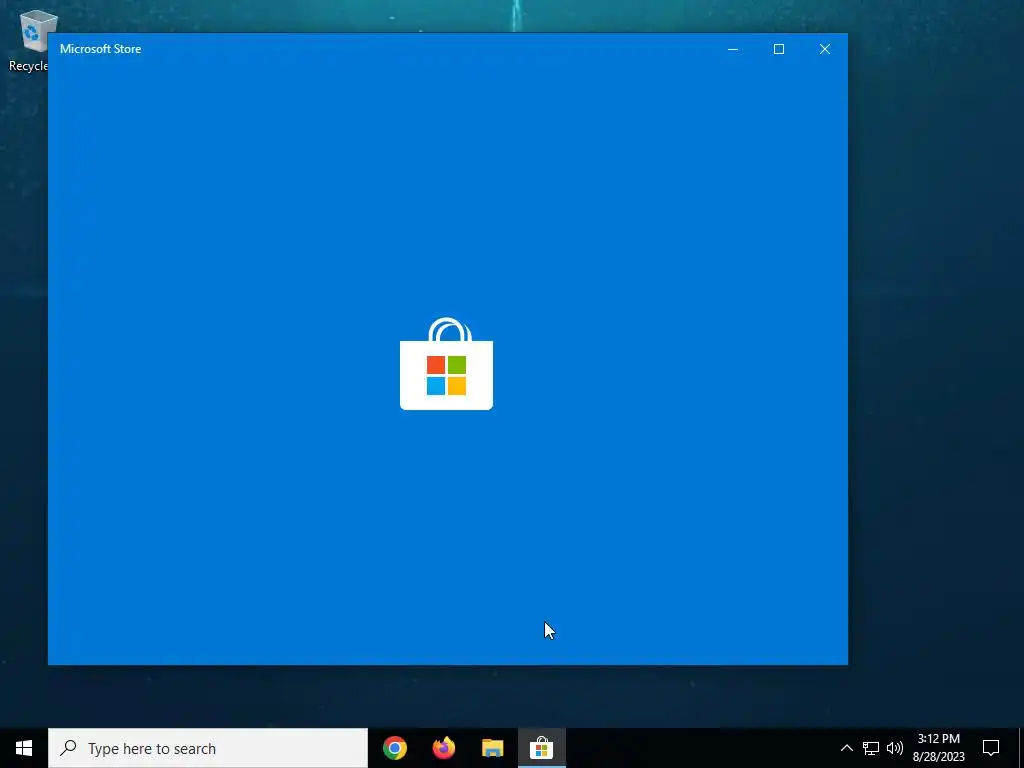1024x768 pixels.
Task: Click the Show desktop strip on taskbar
Action: point(1021,748)
